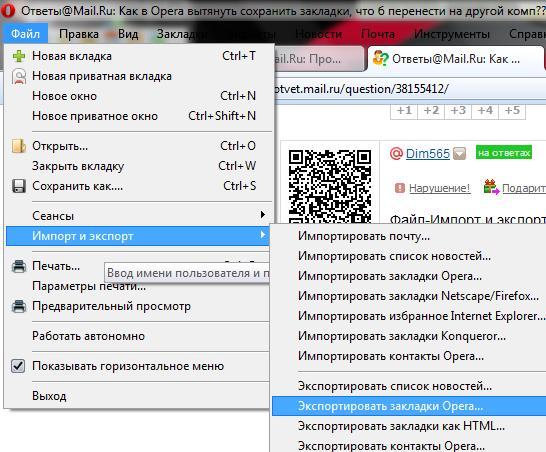Choose Новое окно
546x452 pixels.
point(138,96)
